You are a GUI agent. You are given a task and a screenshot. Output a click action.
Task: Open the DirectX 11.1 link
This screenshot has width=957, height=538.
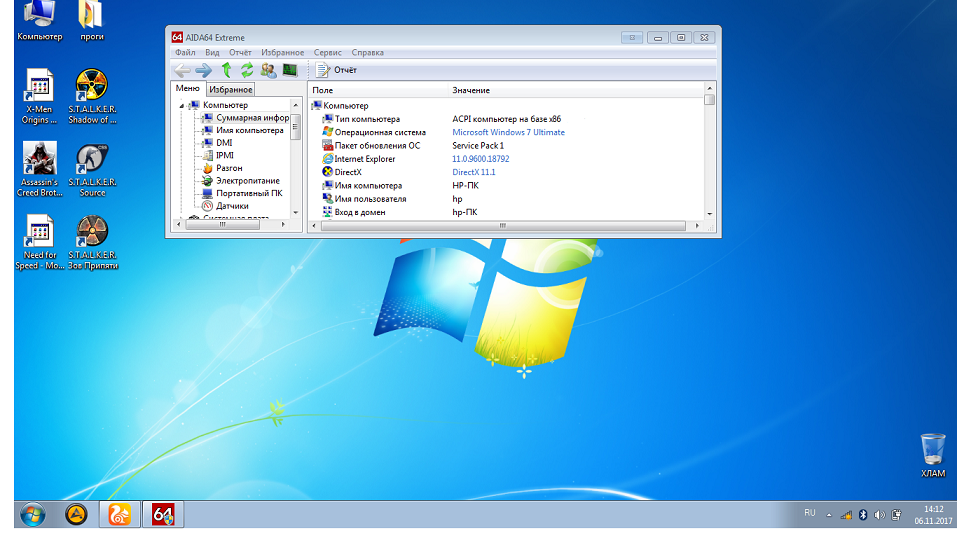point(473,172)
